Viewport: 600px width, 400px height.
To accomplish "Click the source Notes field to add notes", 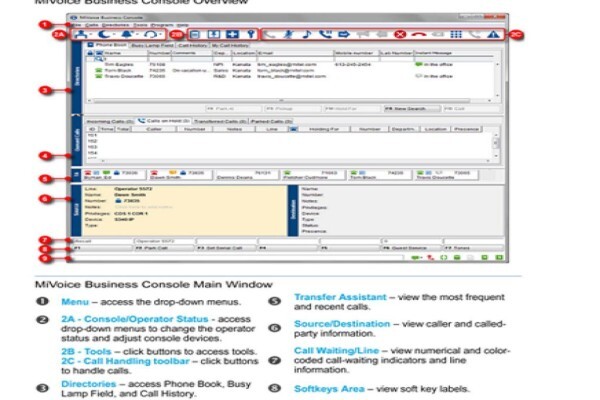I will [x=144, y=207].
